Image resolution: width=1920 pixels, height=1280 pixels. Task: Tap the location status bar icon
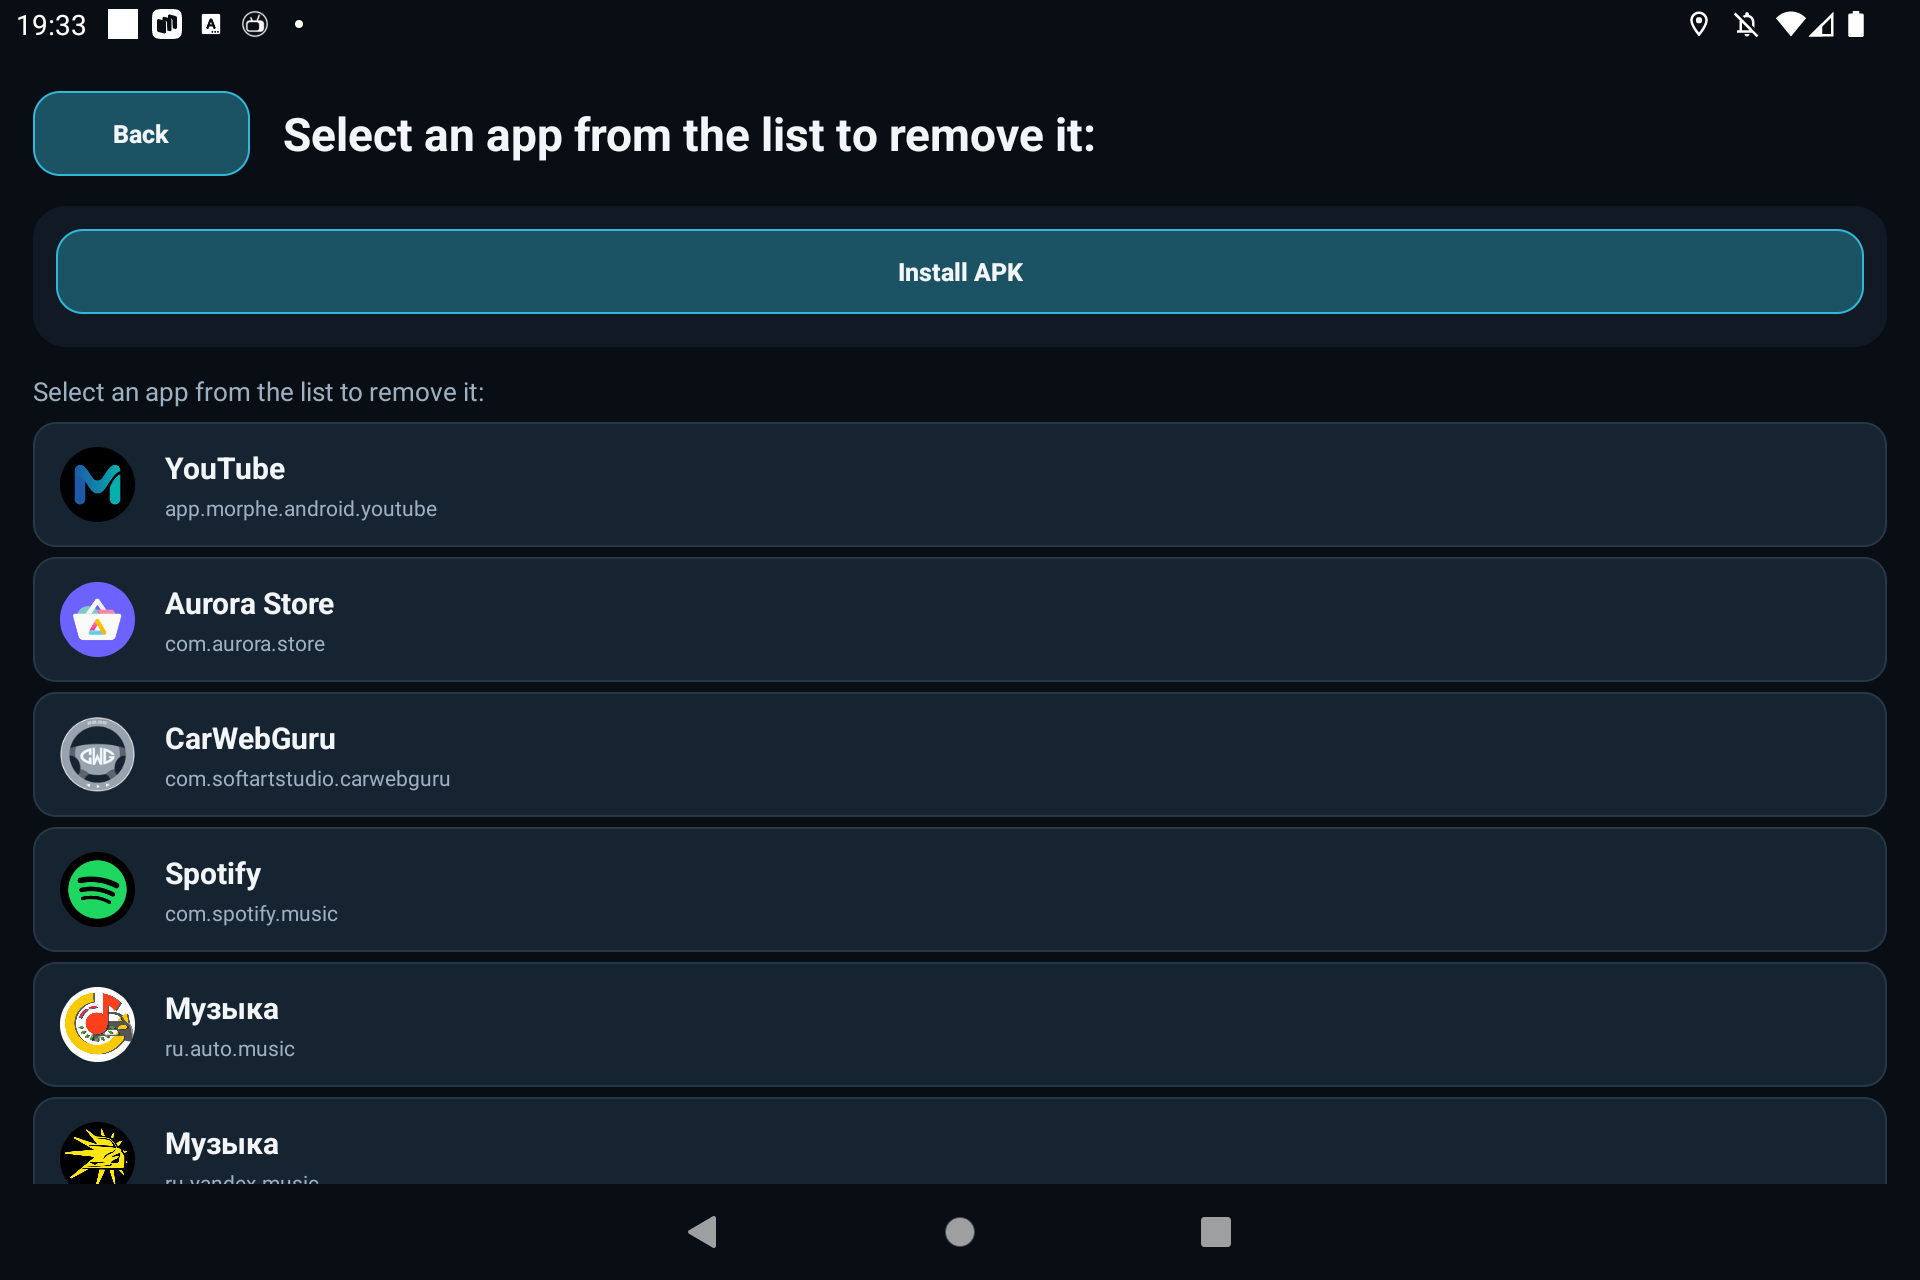click(x=1699, y=24)
